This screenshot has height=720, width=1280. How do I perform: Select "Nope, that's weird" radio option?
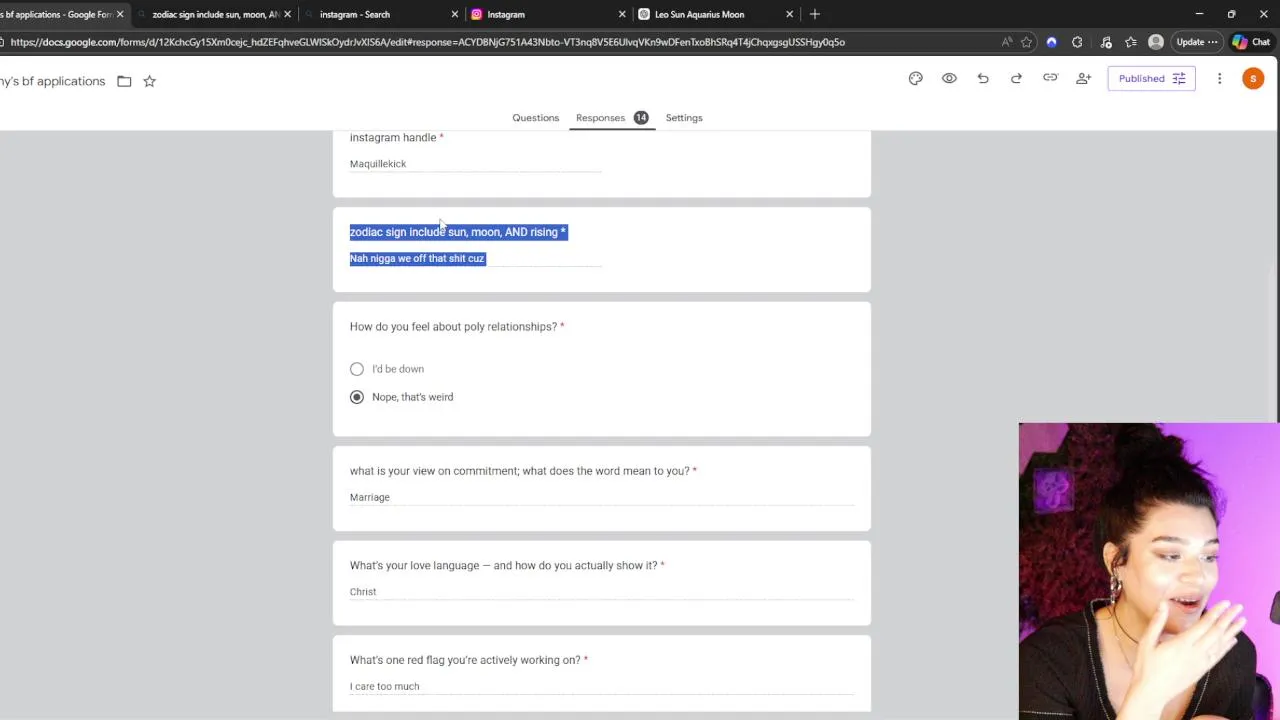click(x=357, y=397)
